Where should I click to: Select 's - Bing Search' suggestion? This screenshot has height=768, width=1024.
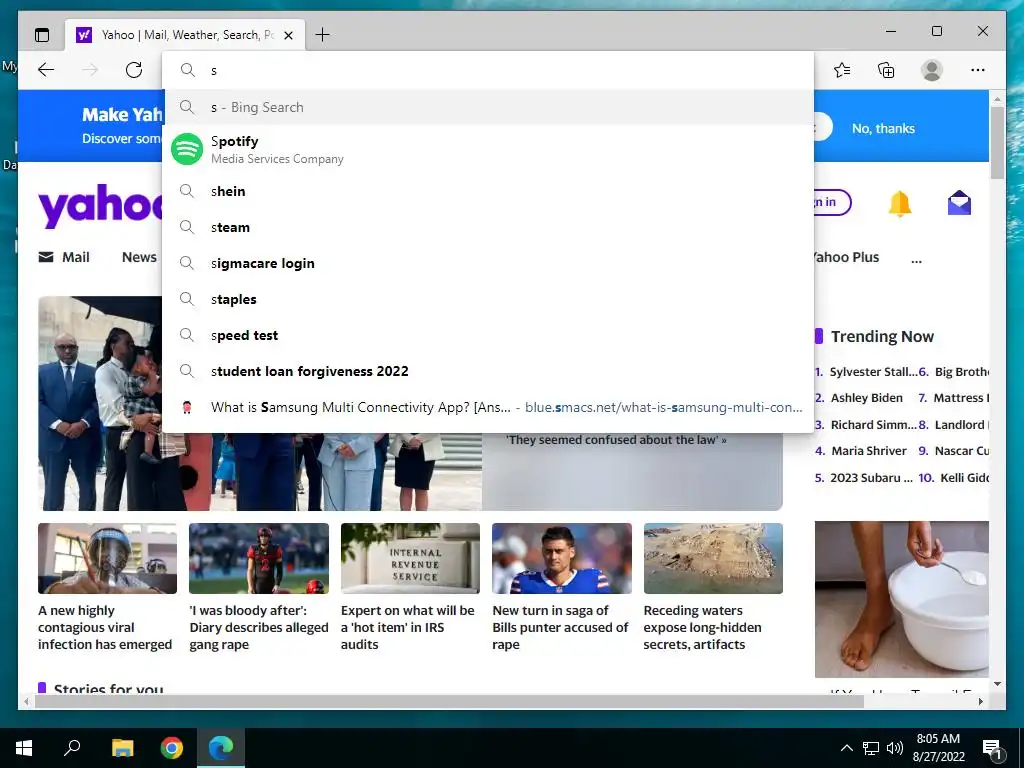[x=488, y=107]
